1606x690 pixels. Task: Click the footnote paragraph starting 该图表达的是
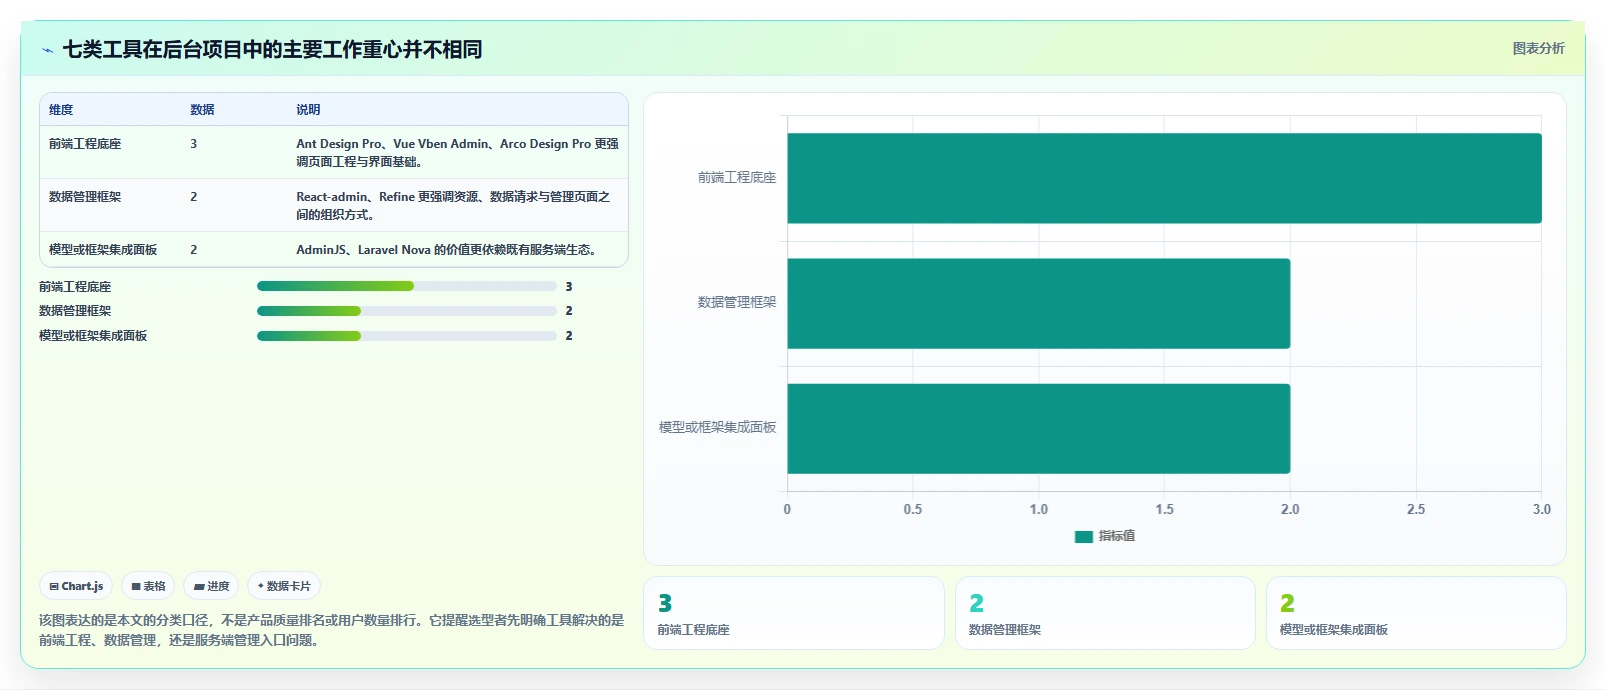tap(331, 630)
